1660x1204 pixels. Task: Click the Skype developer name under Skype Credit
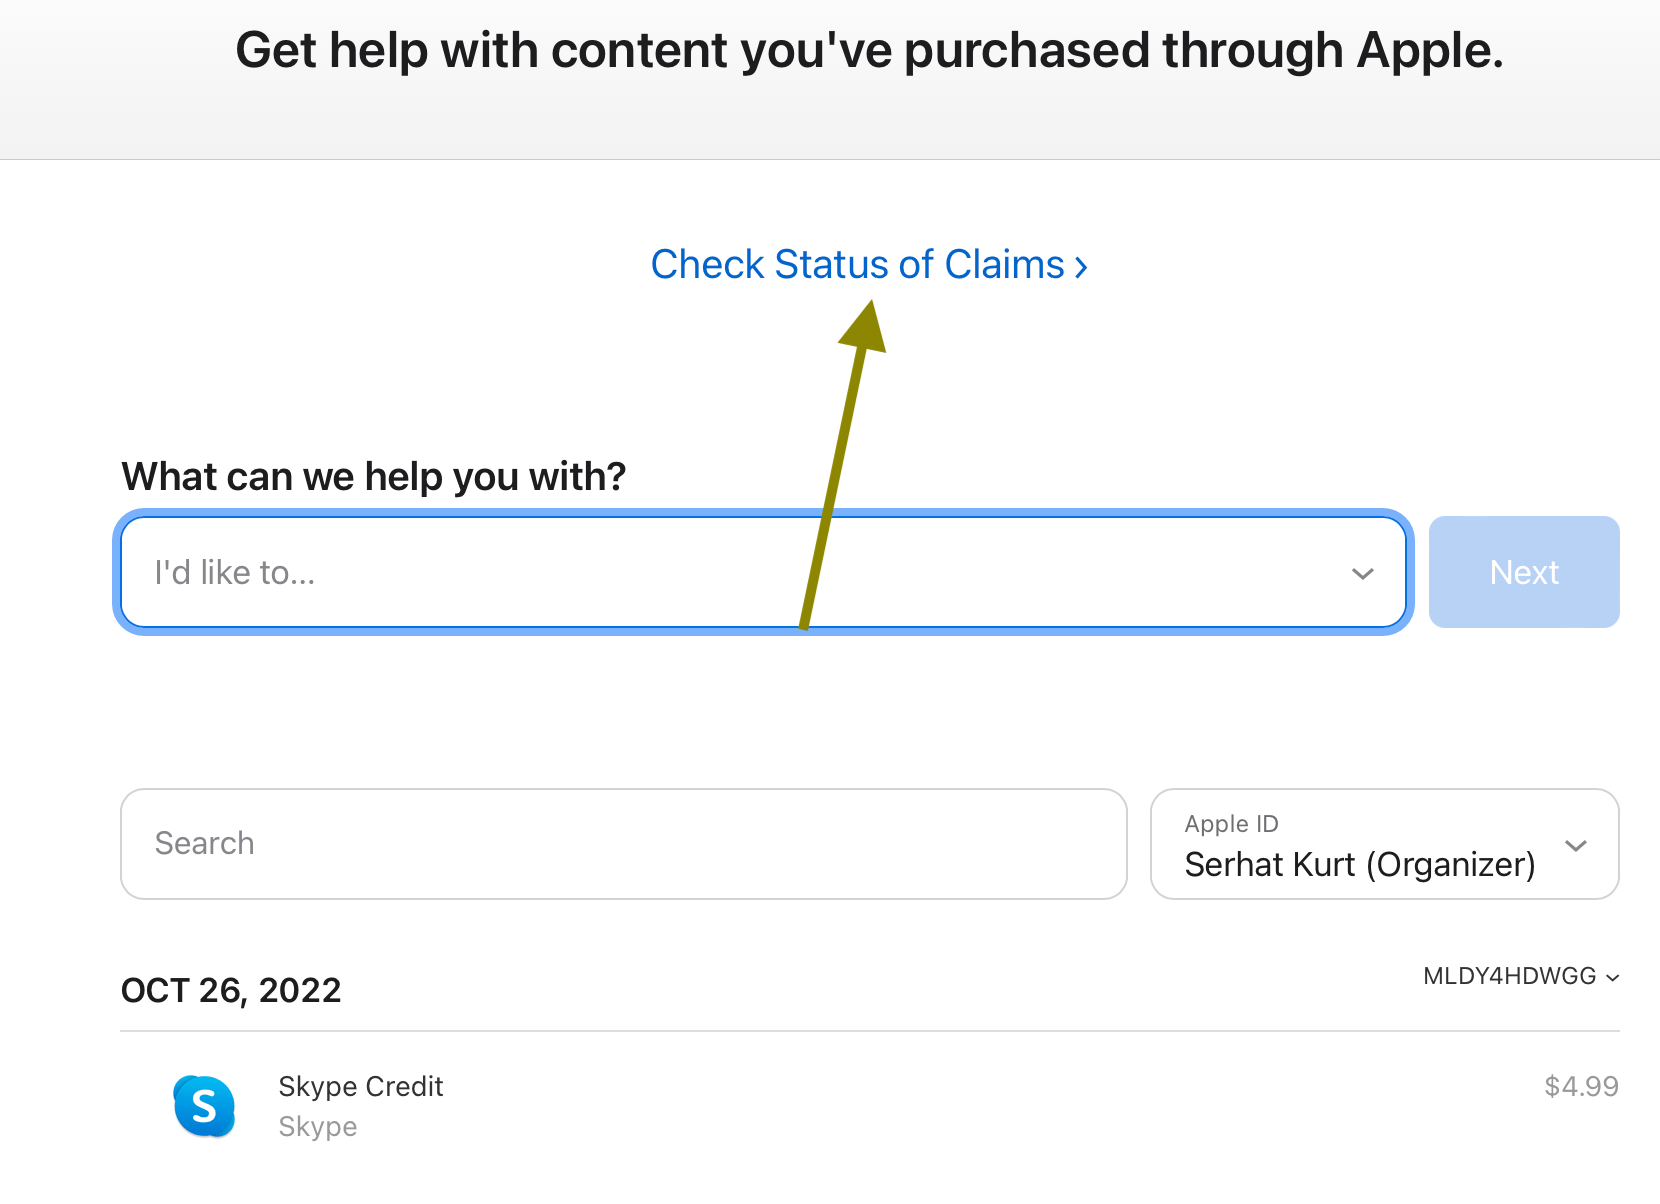click(318, 1126)
